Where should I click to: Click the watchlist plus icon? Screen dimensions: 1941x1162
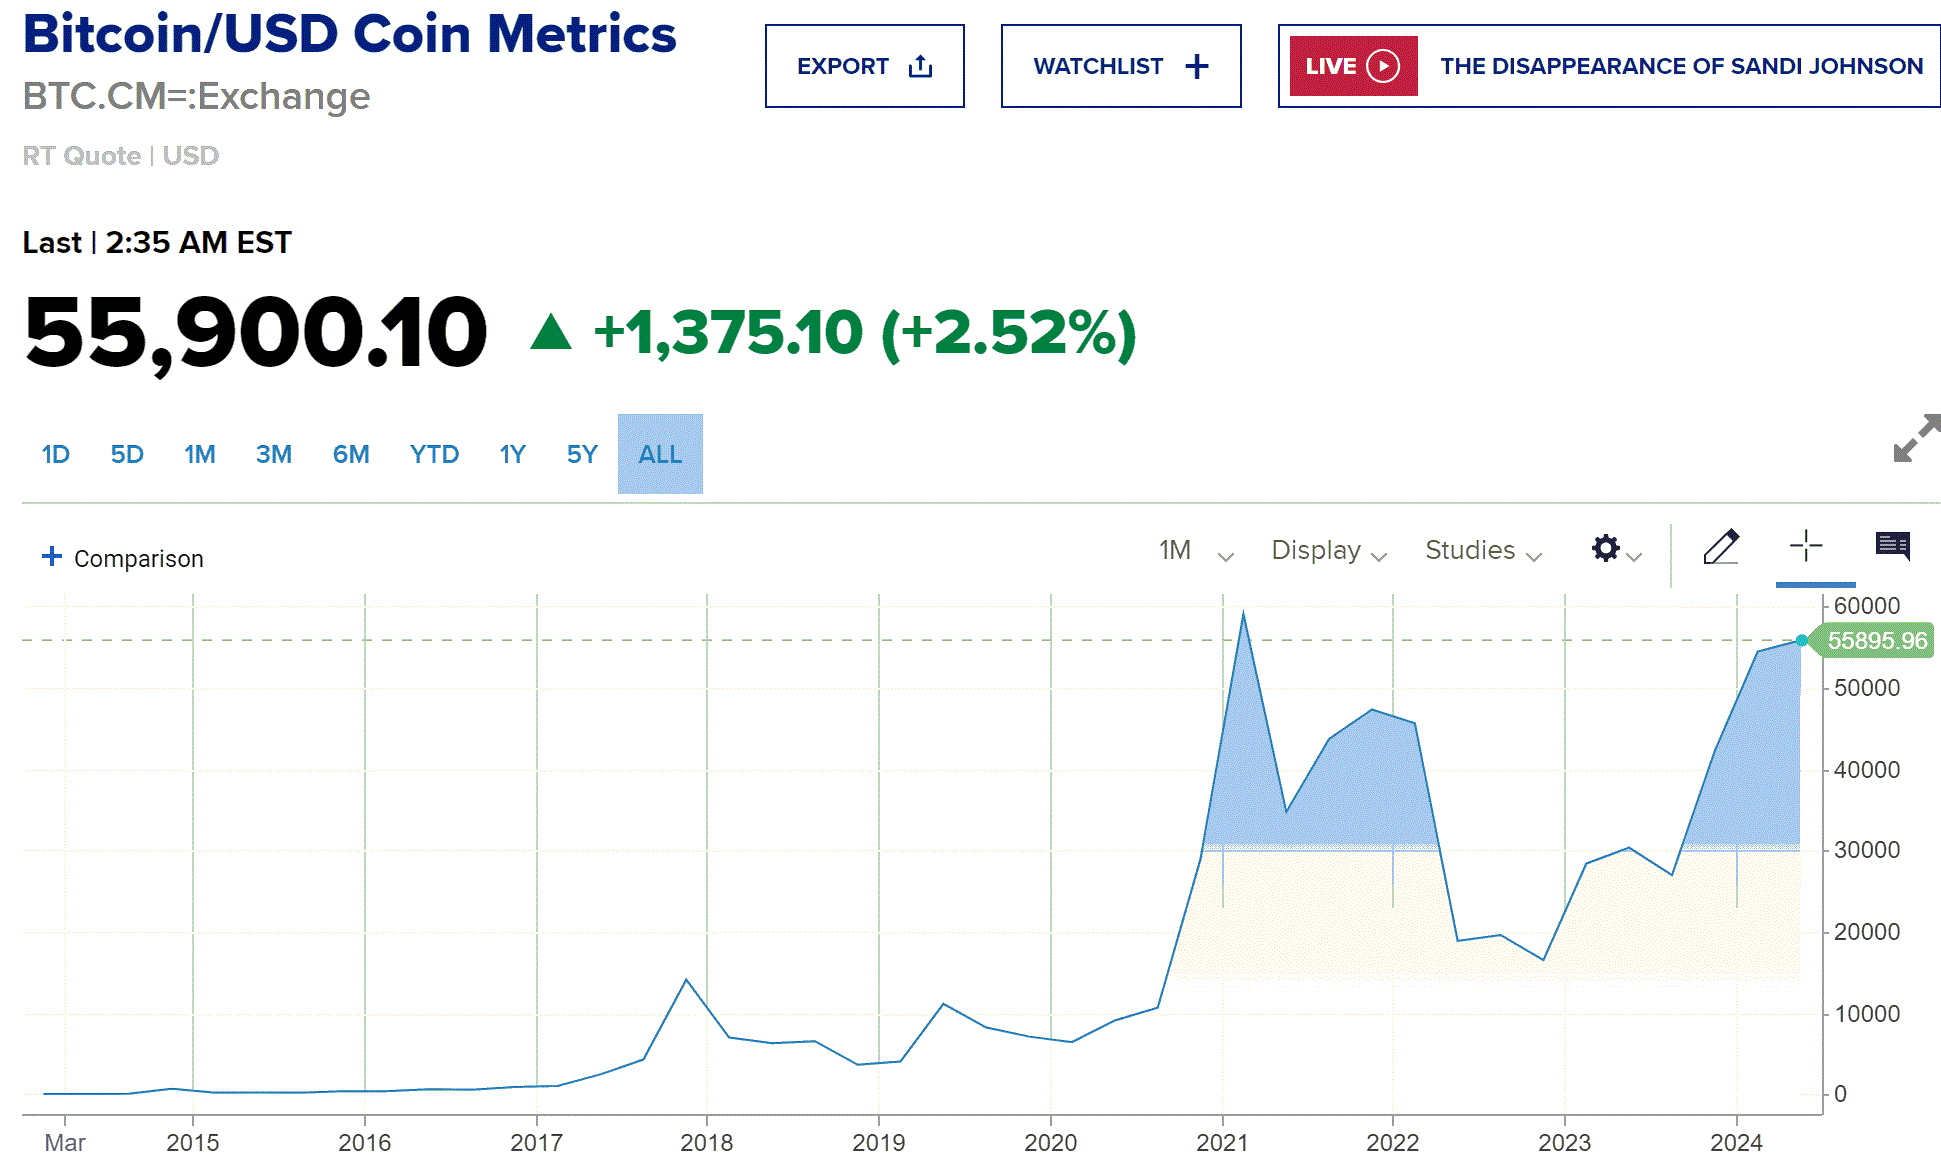[1196, 67]
